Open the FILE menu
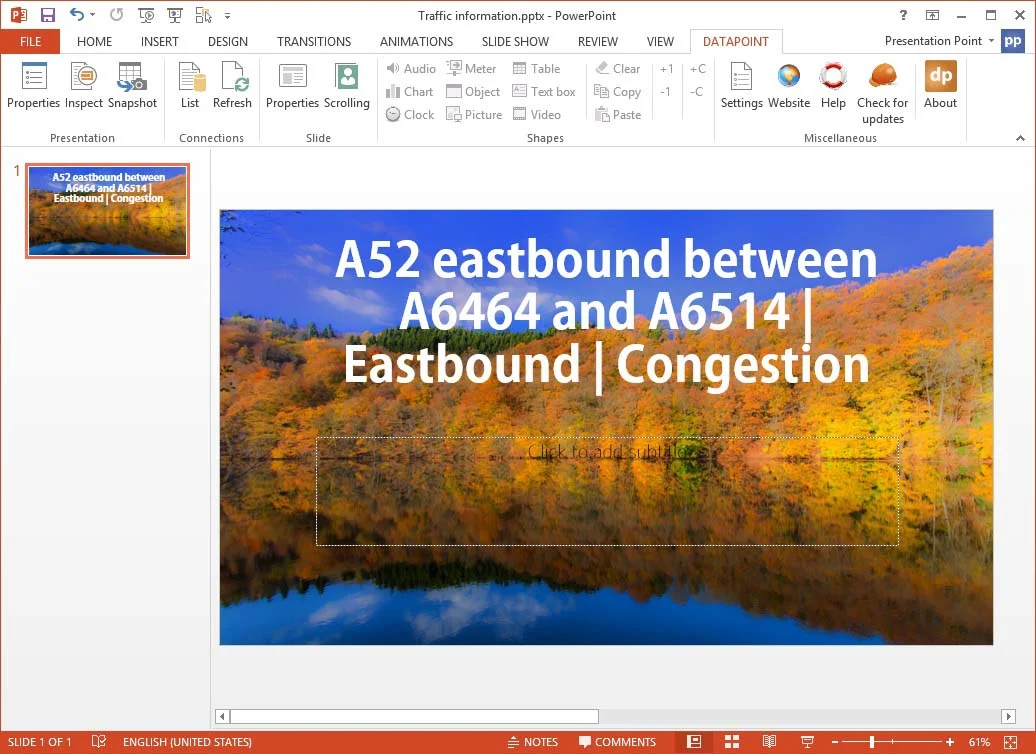The image size is (1036, 754). [30, 41]
